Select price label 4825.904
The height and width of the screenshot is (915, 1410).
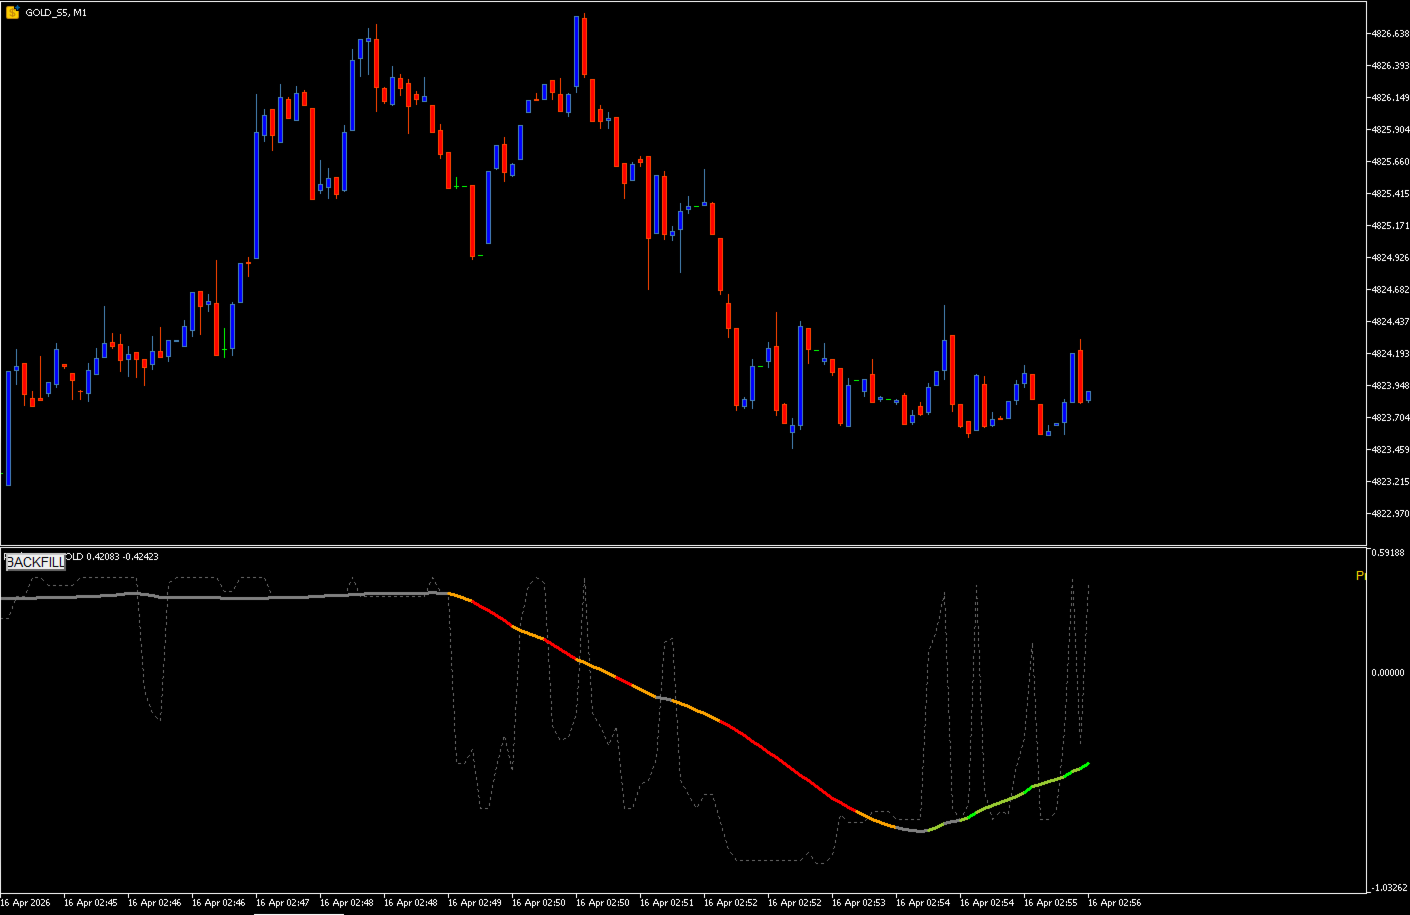[x=1390, y=130]
